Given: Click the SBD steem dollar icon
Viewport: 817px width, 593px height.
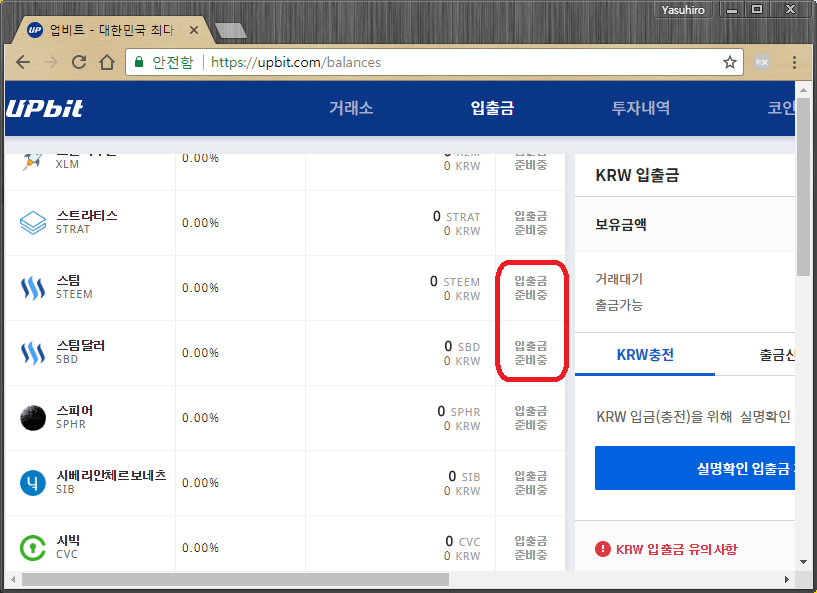Looking at the screenshot, I should [x=33, y=353].
